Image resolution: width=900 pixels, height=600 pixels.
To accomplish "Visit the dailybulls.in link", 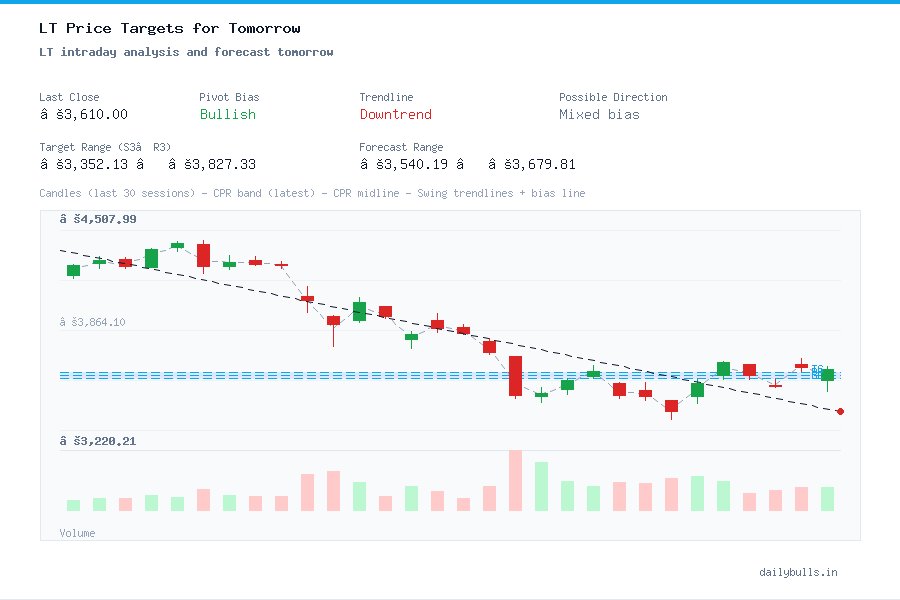I will pos(800,572).
